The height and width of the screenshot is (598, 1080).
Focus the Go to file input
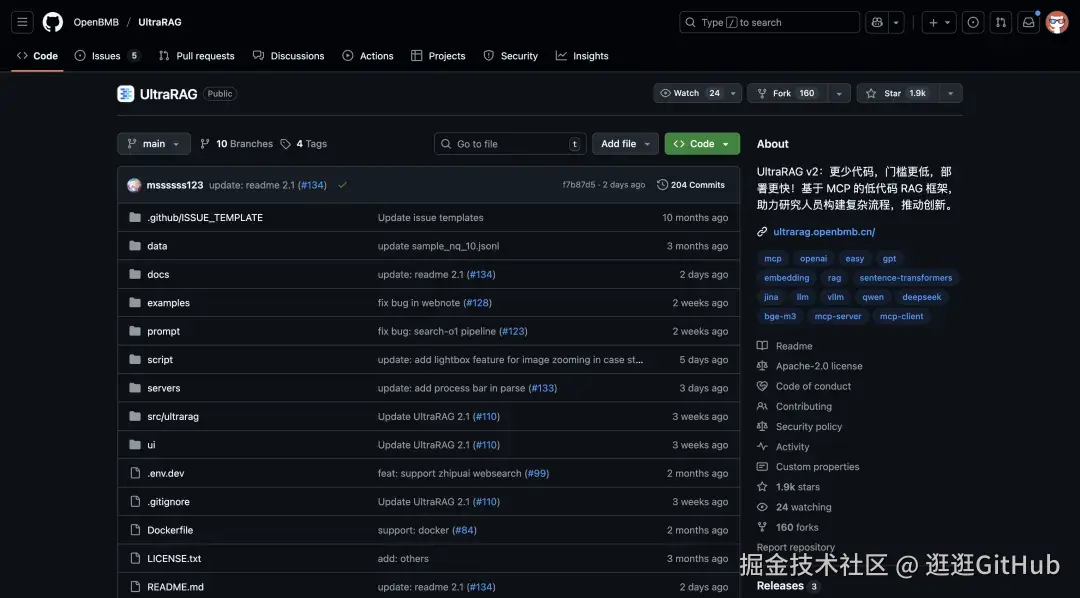tap(510, 144)
